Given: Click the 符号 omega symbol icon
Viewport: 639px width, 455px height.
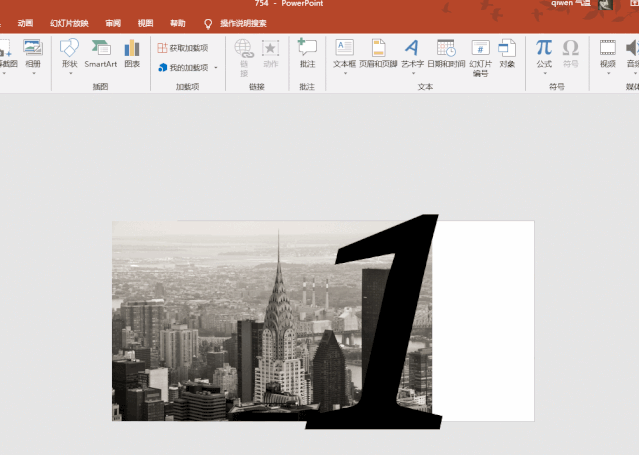Looking at the screenshot, I should coord(571,53).
